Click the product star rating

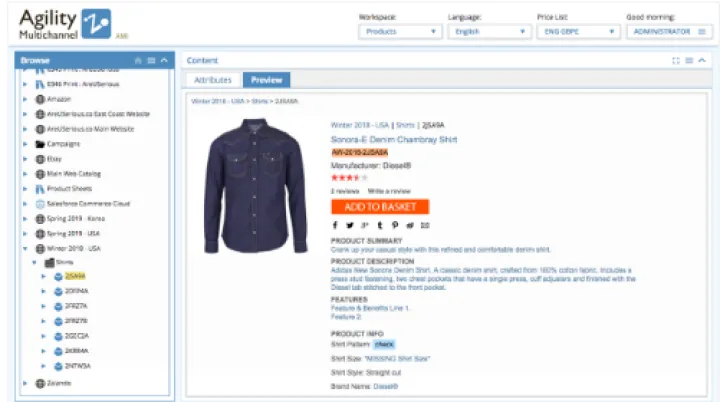pyautogui.click(x=349, y=177)
